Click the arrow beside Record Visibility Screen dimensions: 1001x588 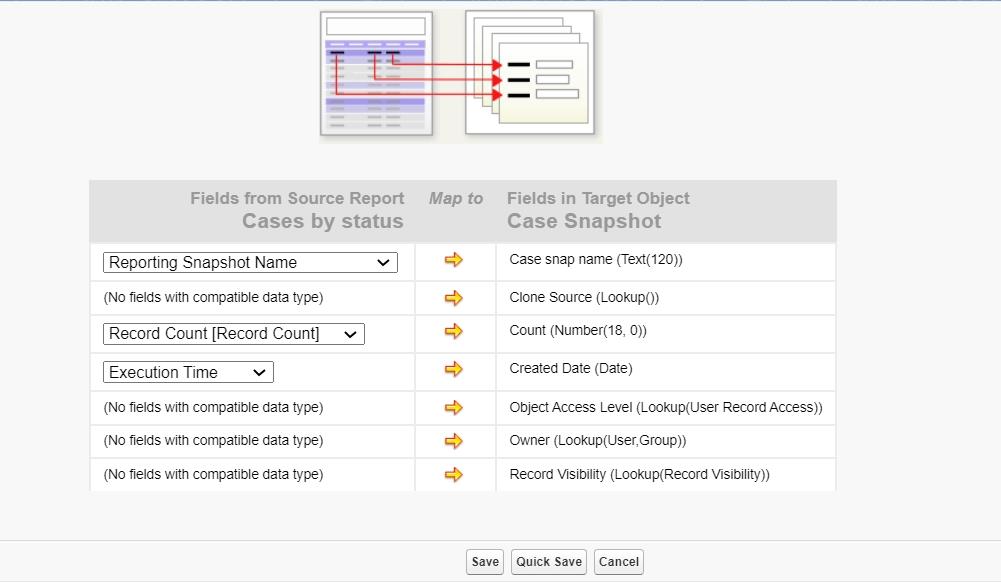[454, 475]
